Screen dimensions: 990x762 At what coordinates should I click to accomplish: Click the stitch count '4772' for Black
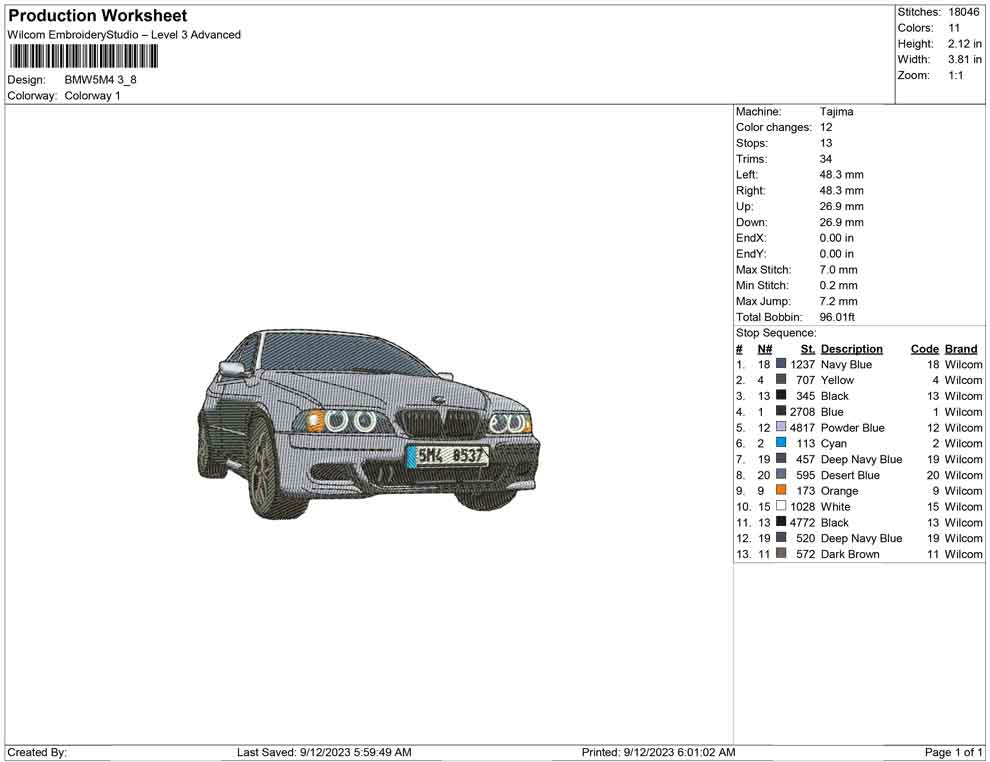click(x=802, y=522)
